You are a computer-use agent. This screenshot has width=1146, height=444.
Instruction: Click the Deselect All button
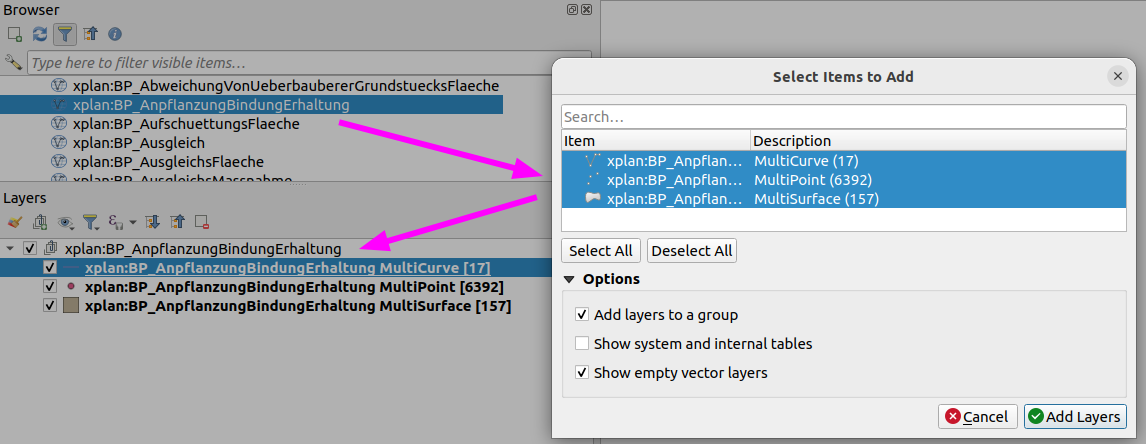[x=692, y=250]
